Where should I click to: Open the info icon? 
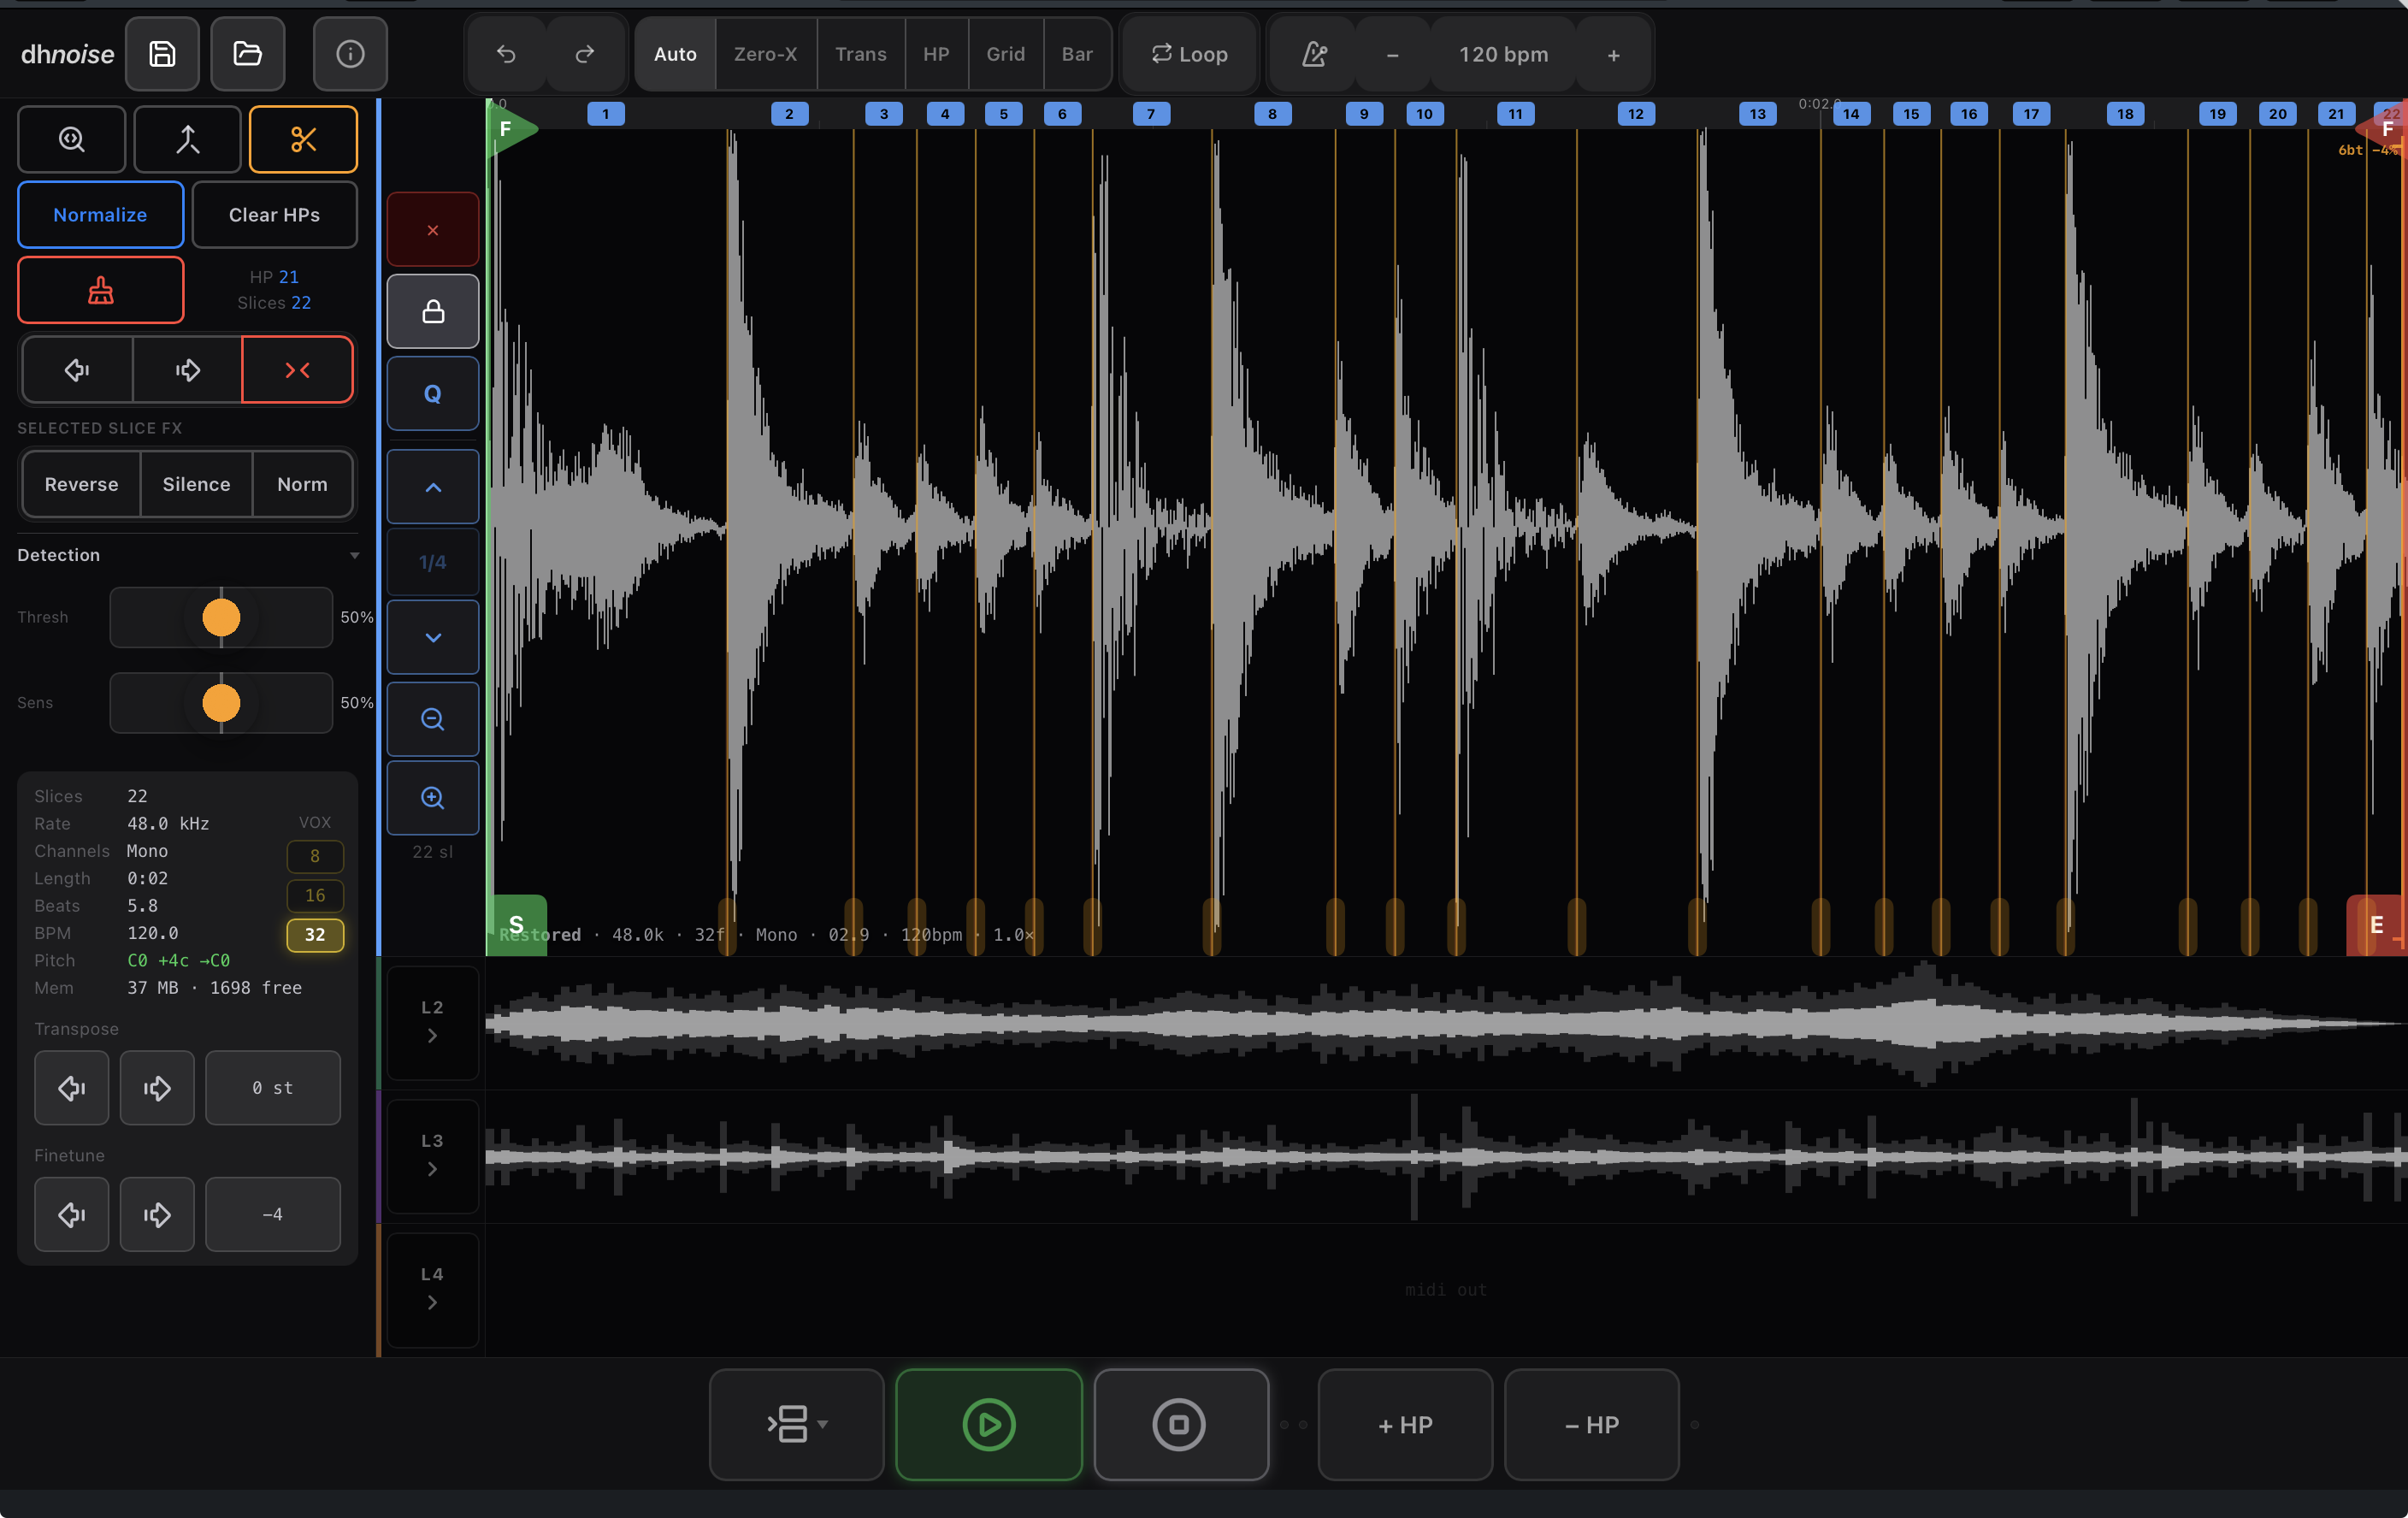click(x=350, y=54)
